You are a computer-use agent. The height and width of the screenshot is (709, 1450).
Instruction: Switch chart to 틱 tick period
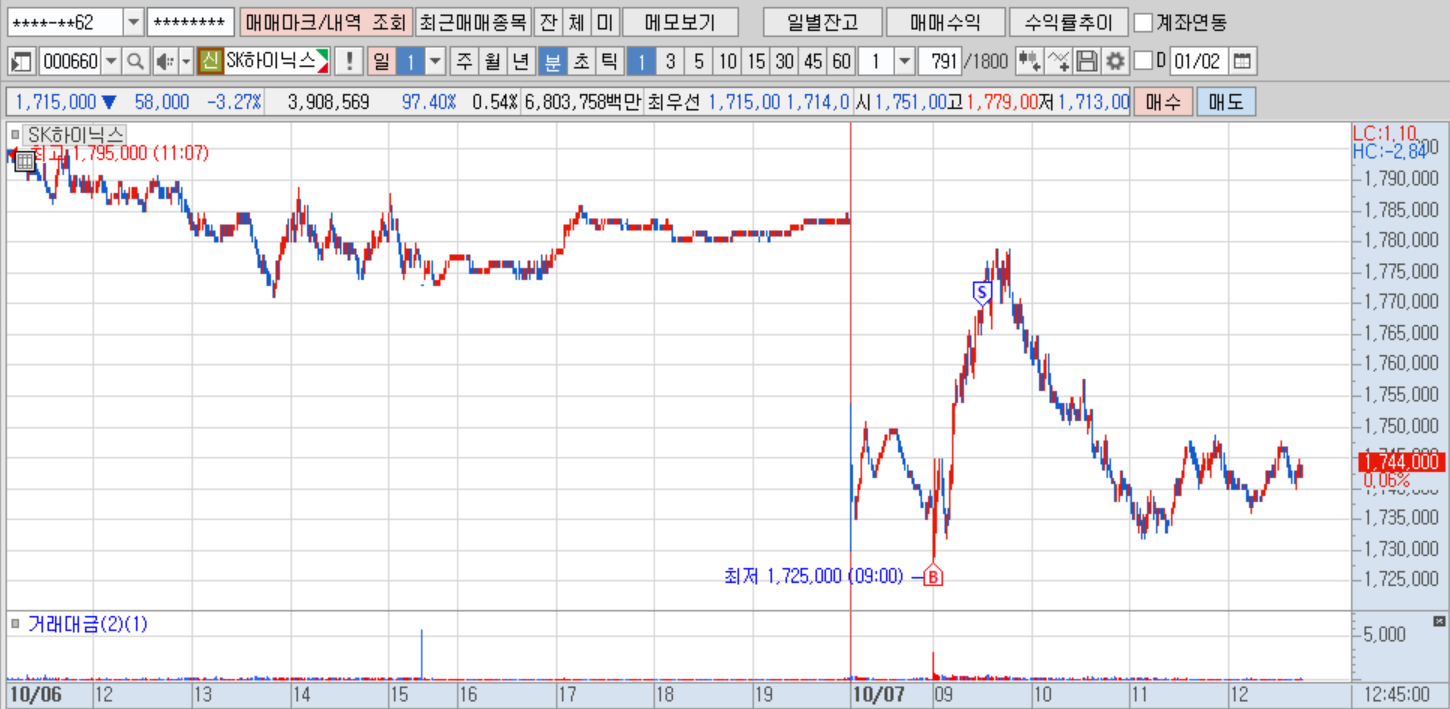coord(608,61)
